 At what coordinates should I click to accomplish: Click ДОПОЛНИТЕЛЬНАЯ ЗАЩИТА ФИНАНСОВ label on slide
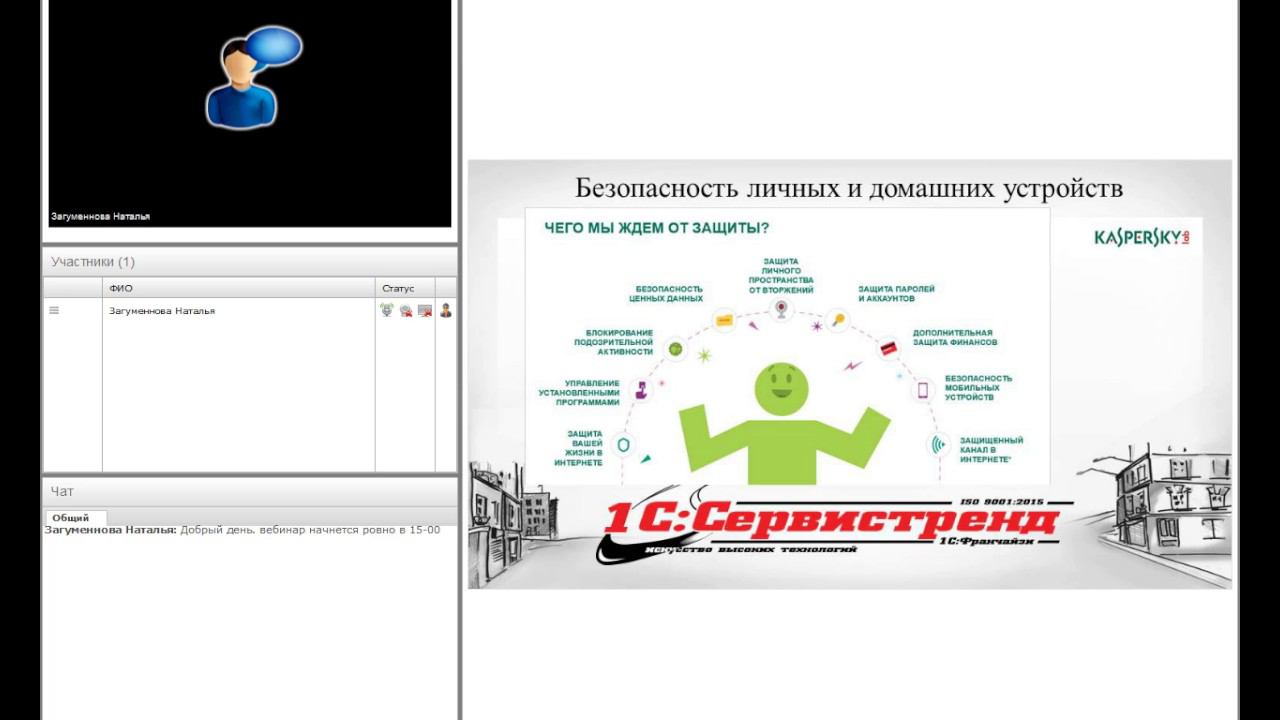(954, 338)
